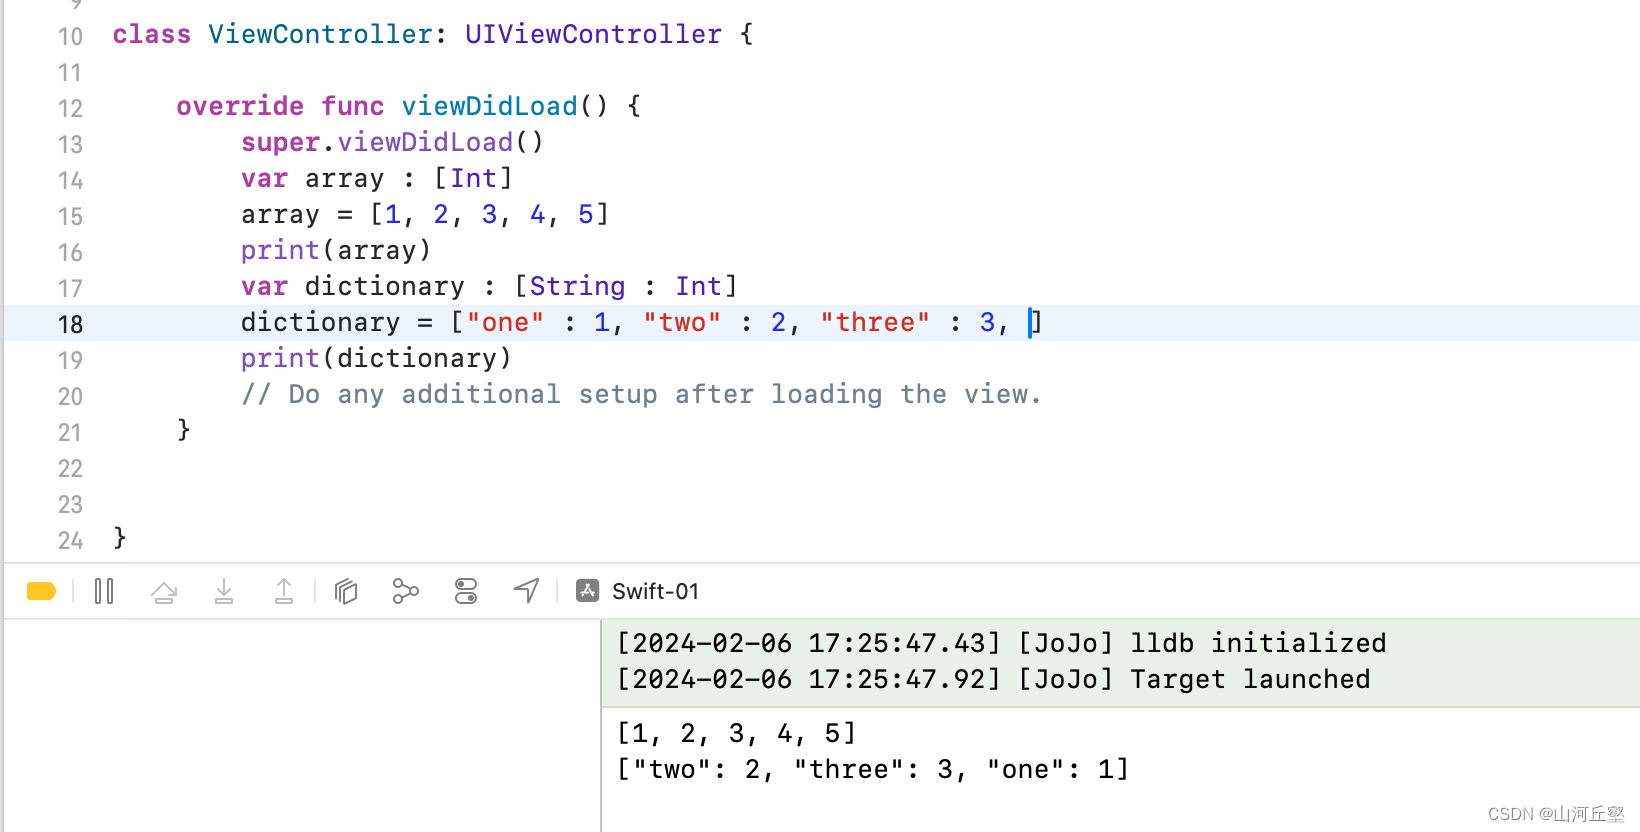Click the UIViewController type name
This screenshot has width=1640, height=832.
tap(593, 34)
